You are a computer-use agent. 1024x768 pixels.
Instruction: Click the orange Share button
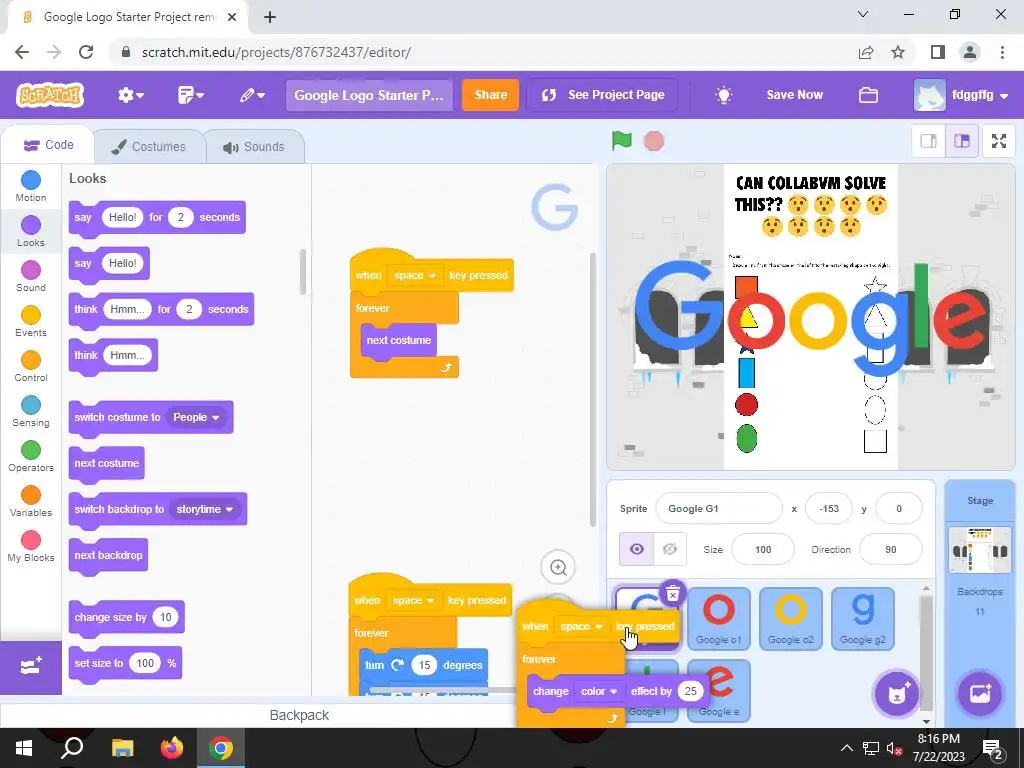point(490,95)
